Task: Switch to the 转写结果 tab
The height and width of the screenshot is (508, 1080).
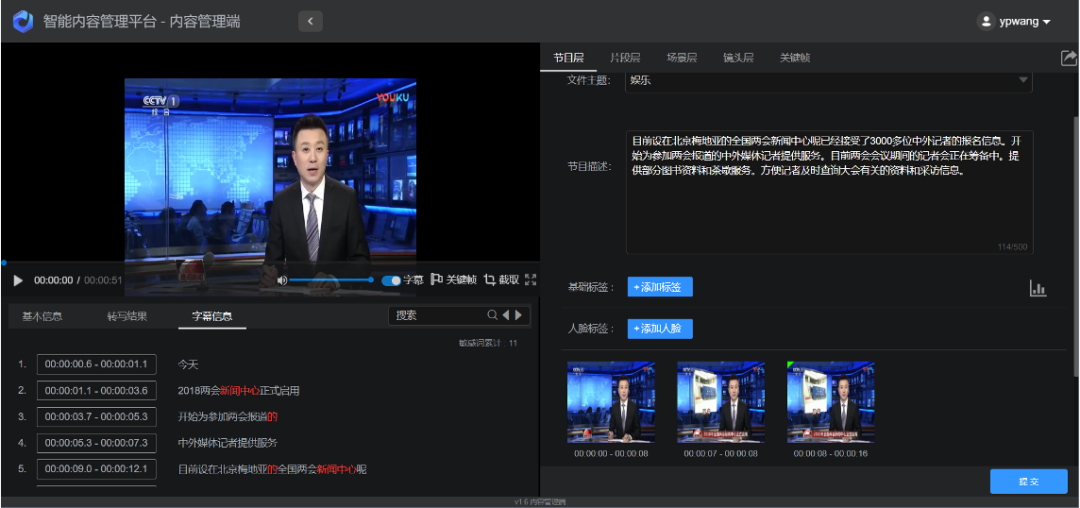Action: click(127, 316)
